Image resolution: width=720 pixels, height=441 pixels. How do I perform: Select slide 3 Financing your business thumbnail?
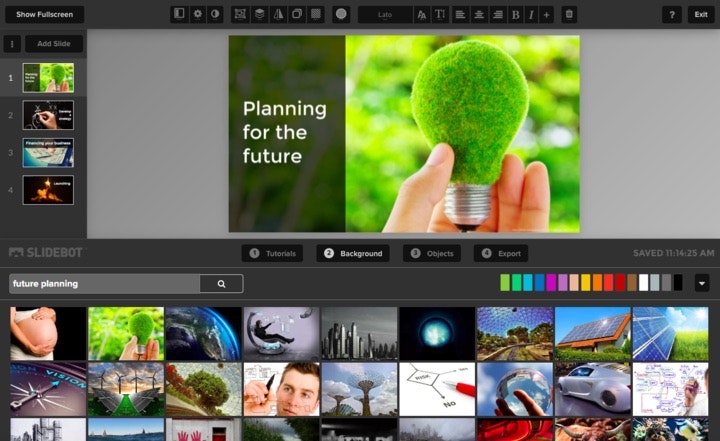(x=48, y=153)
